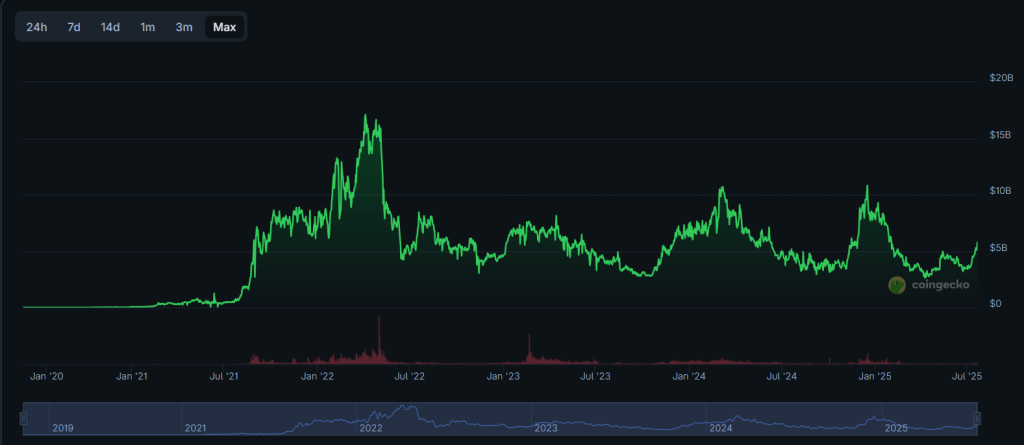Show the 1m chart range
Viewport: 1024px width, 445px height.
click(x=148, y=27)
